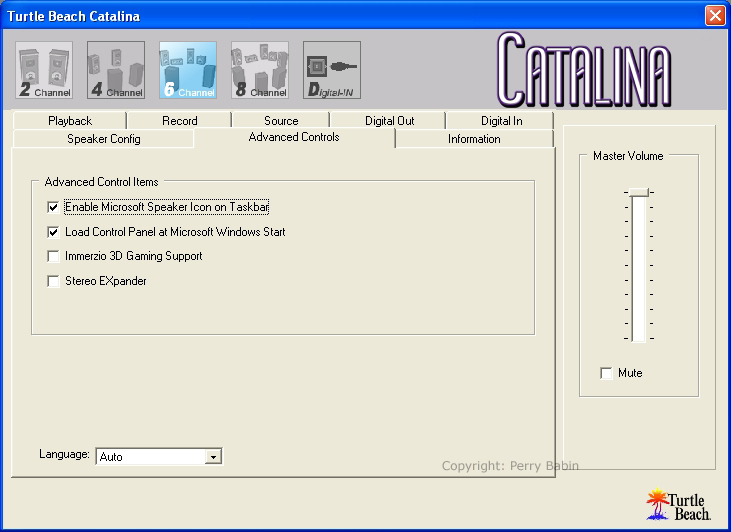The image size is (731, 532).
Task: Uncheck Load Control Panel at Windows Start
Action: pos(54,232)
